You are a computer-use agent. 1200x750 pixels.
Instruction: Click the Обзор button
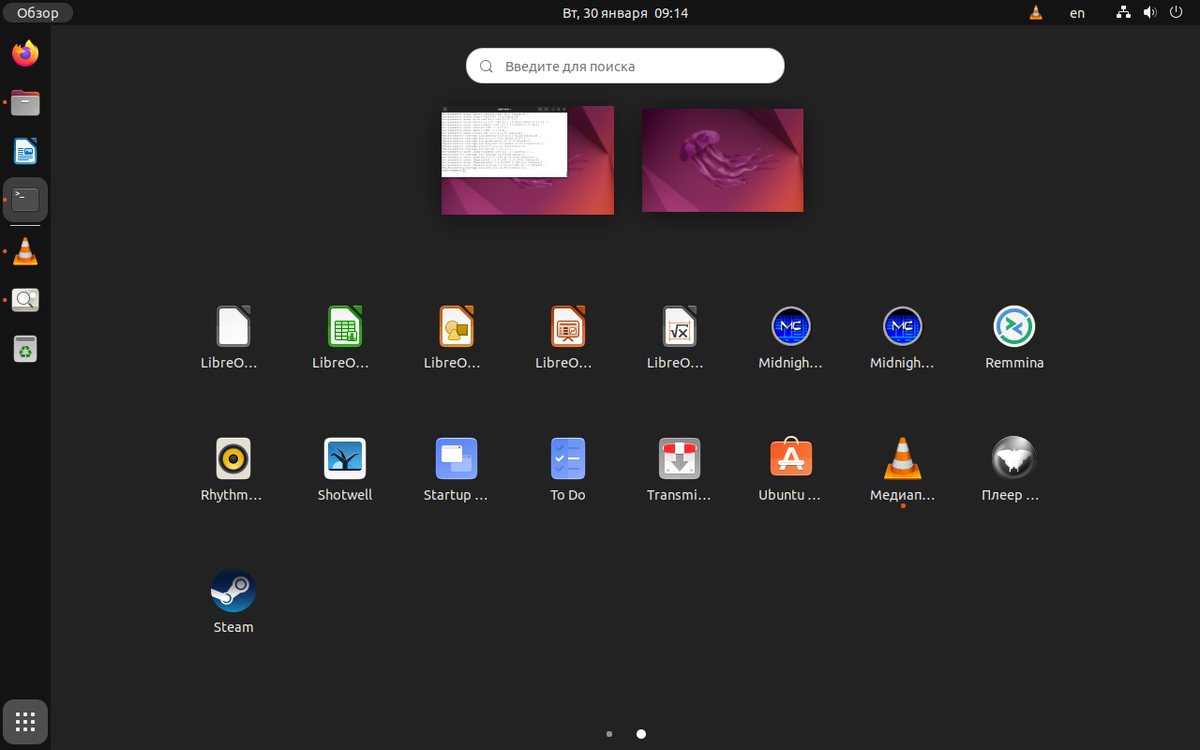(x=38, y=13)
